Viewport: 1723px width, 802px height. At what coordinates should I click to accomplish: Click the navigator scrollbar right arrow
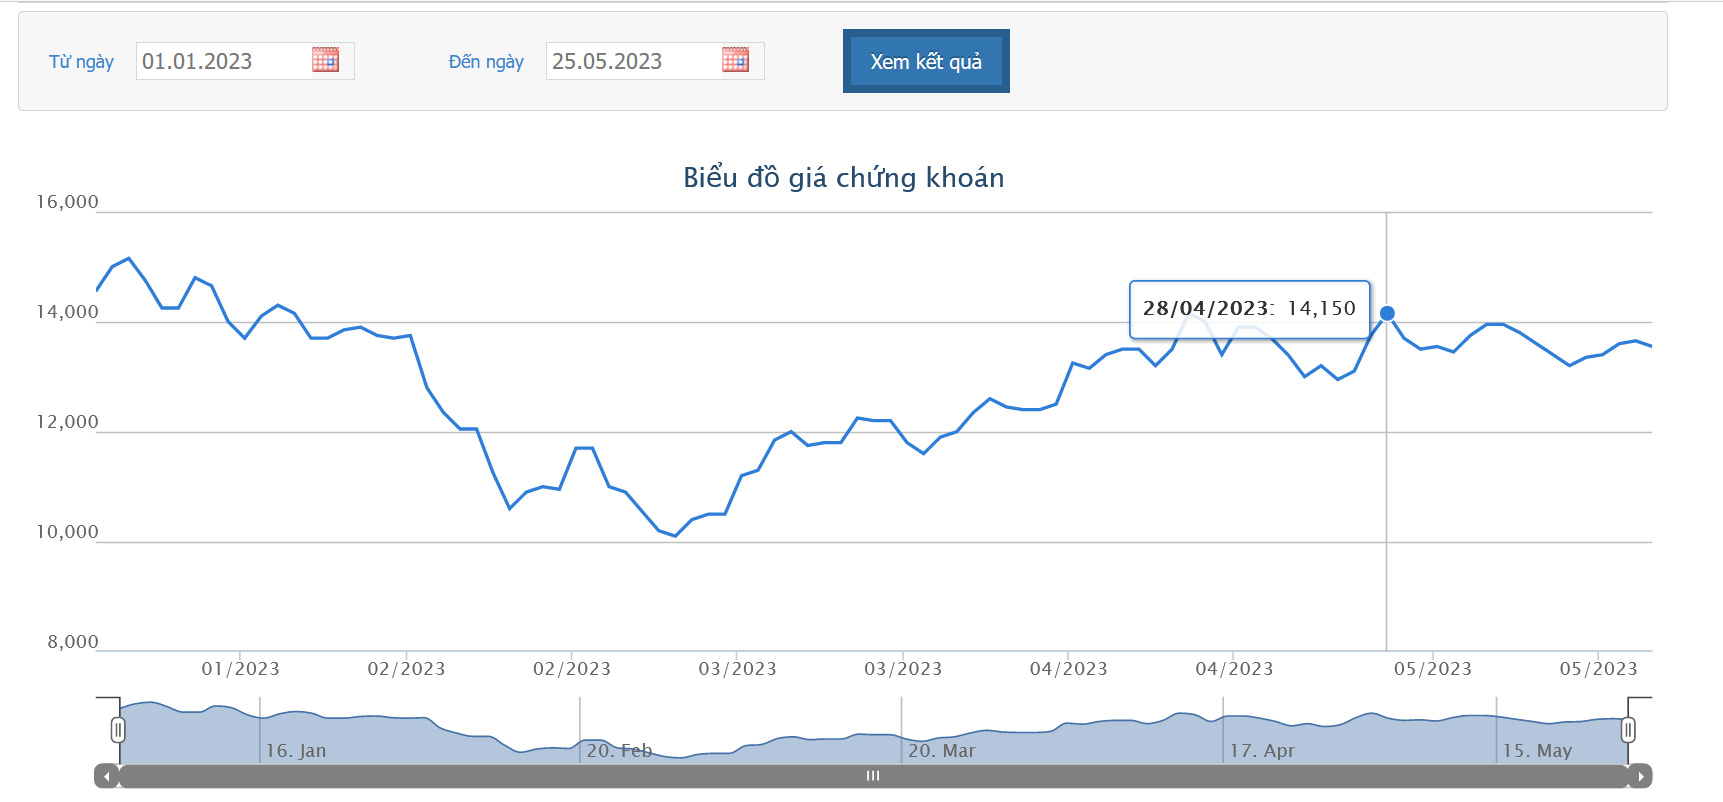click(1640, 776)
